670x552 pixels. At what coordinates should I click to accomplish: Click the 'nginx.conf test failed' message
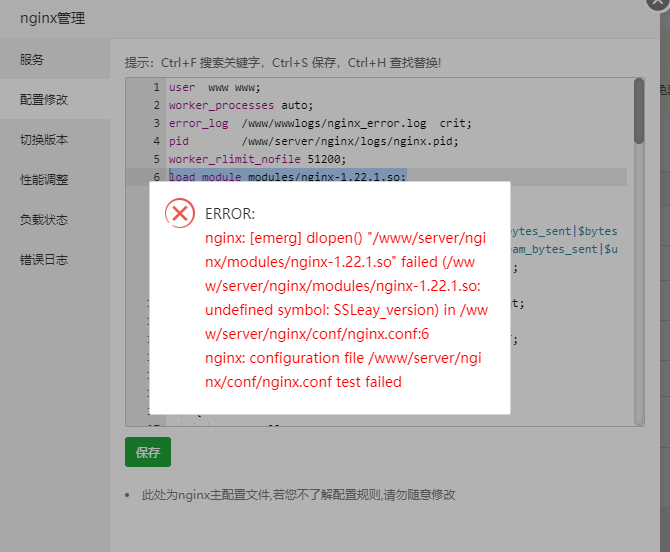coord(332,382)
